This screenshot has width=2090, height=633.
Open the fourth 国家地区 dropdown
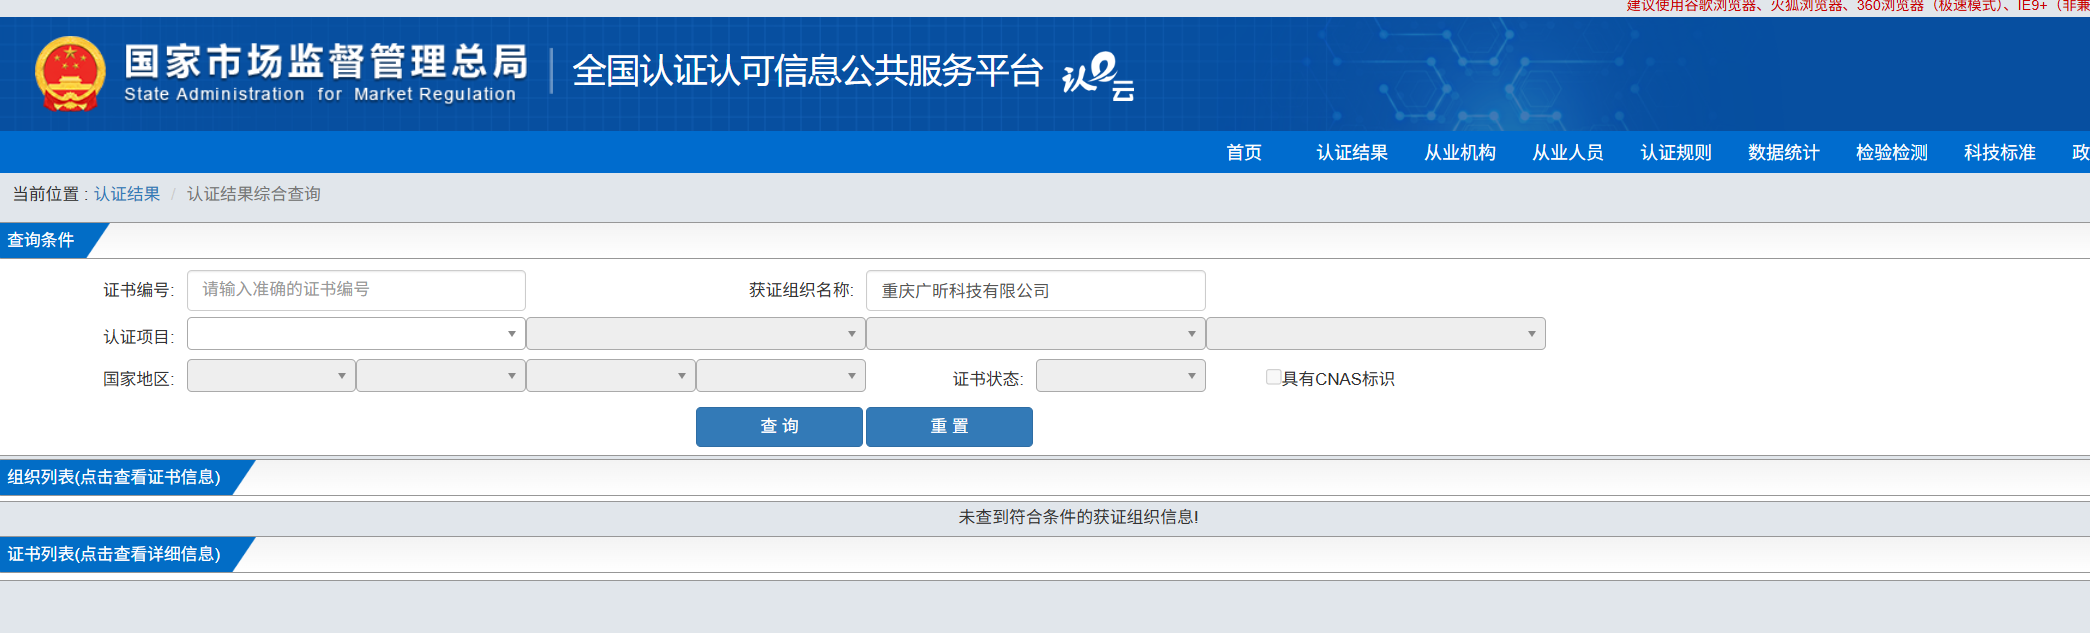[781, 375]
